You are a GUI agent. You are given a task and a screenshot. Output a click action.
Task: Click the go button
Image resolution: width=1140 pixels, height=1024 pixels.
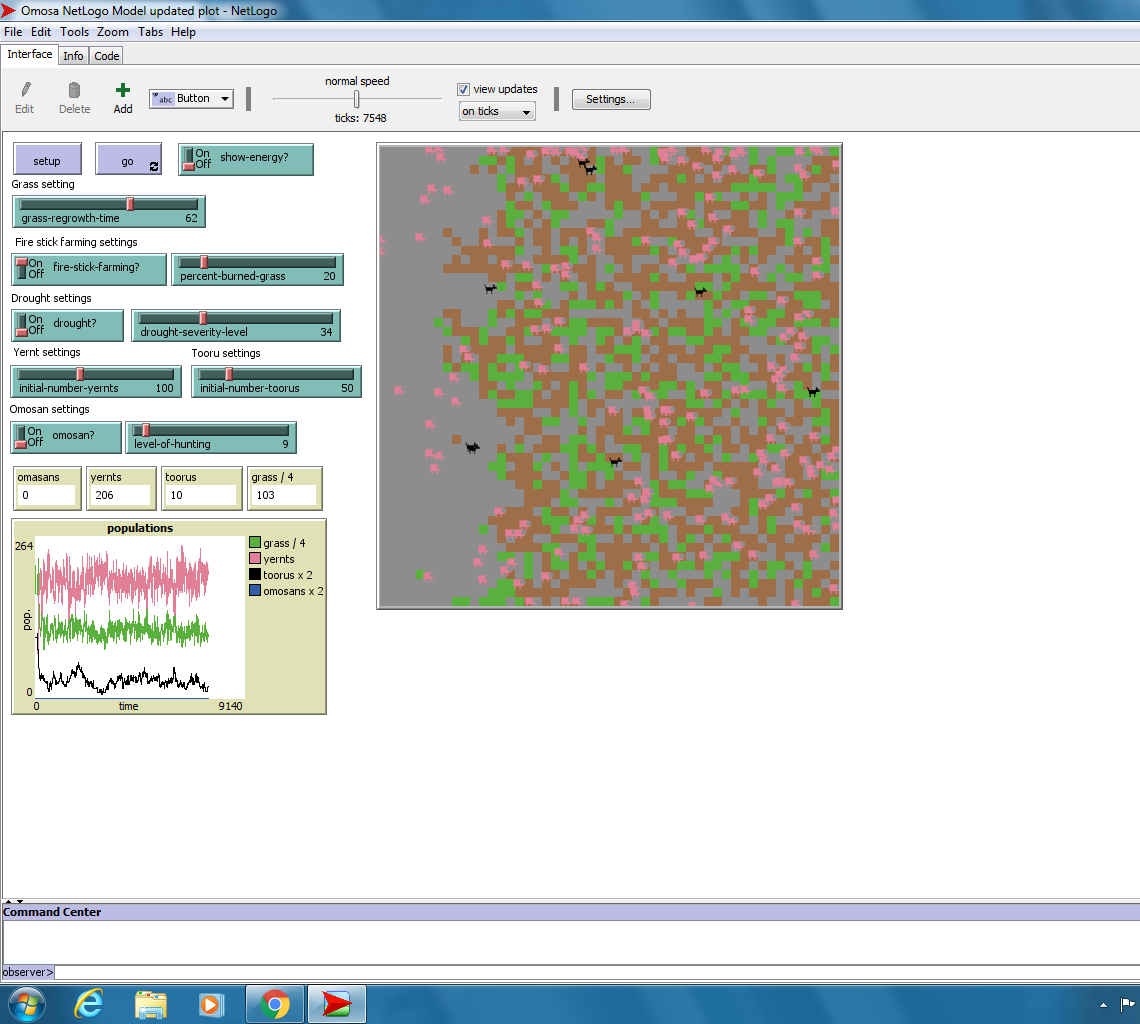(x=128, y=159)
